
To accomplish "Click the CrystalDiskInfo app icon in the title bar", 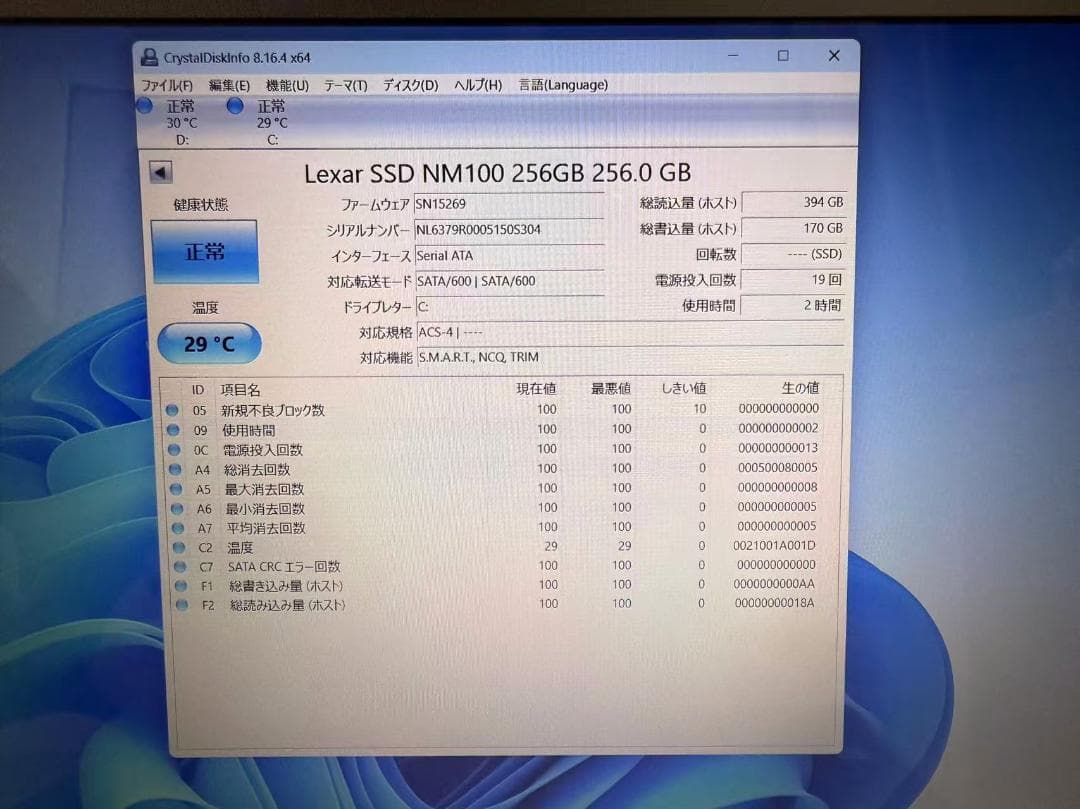I will [x=150, y=56].
